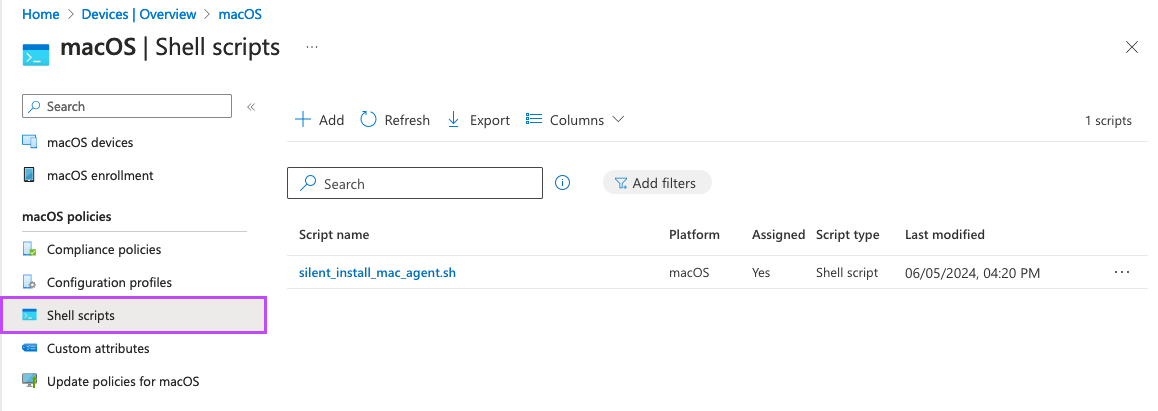Click the Compliance policies icon
This screenshot has width=1158, height=411.
pyautogui.click(x=30, y=249)
